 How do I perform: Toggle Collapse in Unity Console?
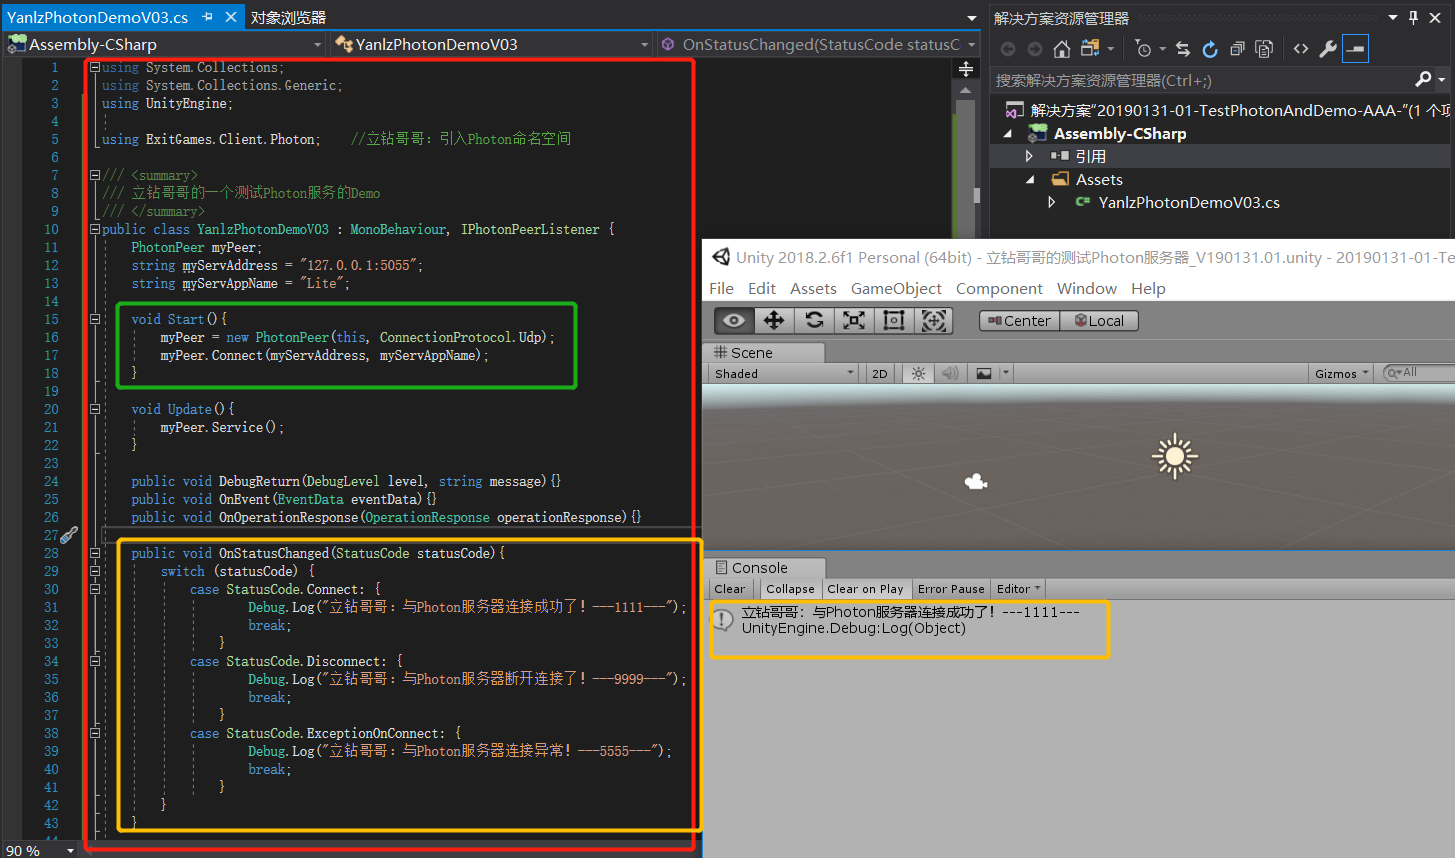click(790, 589)
